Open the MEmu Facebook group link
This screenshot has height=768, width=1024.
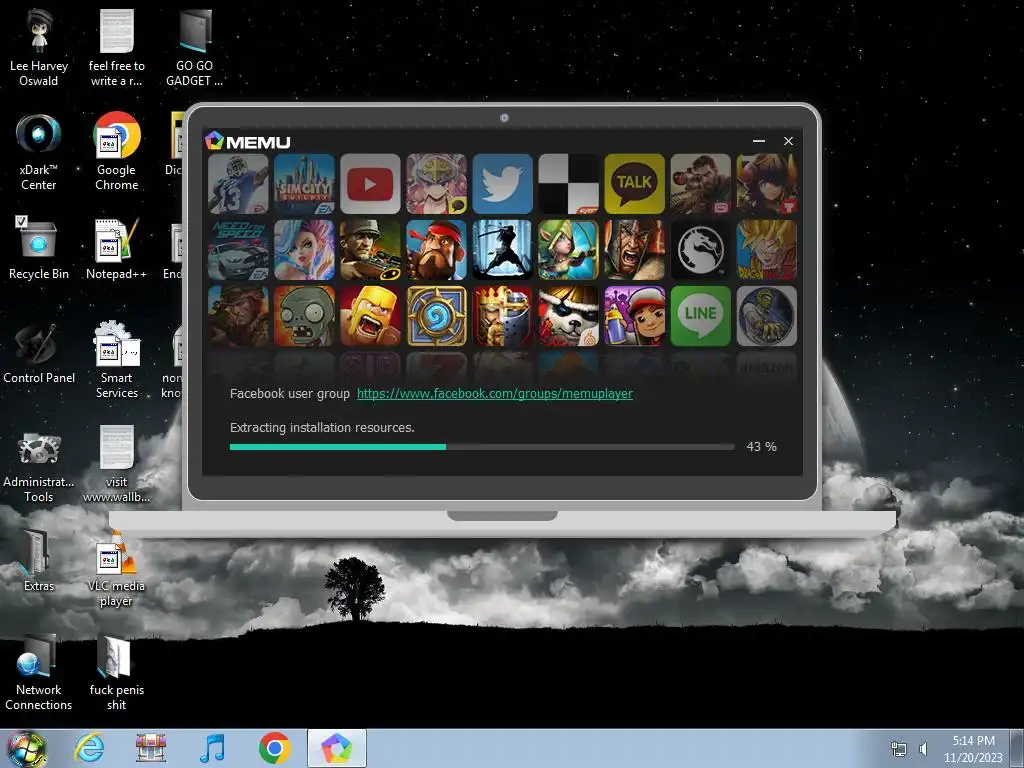point(494,394)
